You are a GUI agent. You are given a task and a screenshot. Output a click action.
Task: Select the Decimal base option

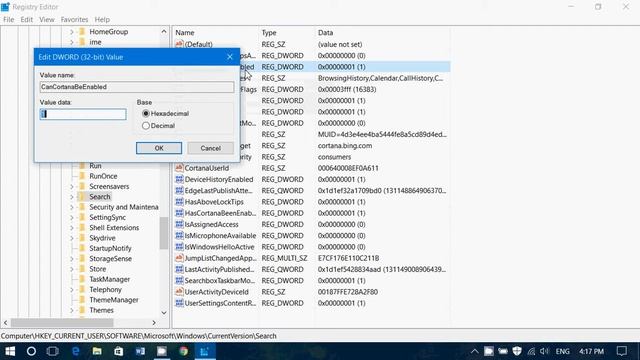146,126
